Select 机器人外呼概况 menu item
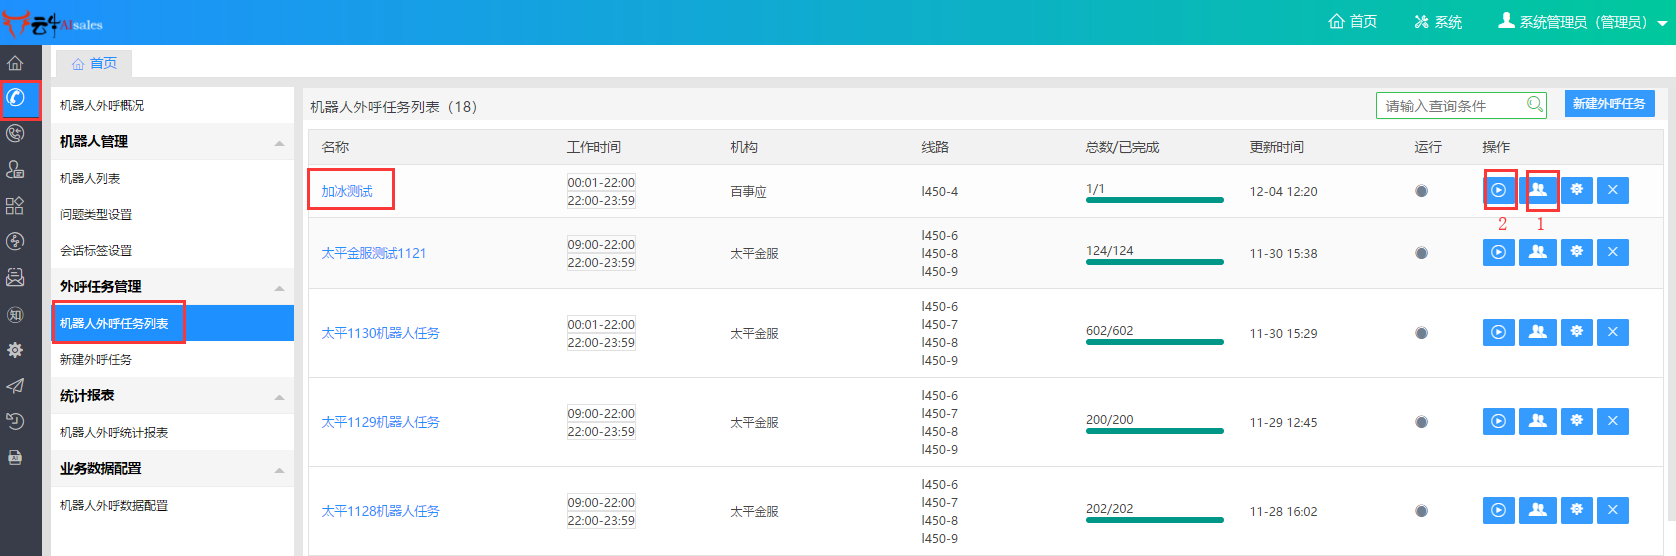 [x=102, y=105]
